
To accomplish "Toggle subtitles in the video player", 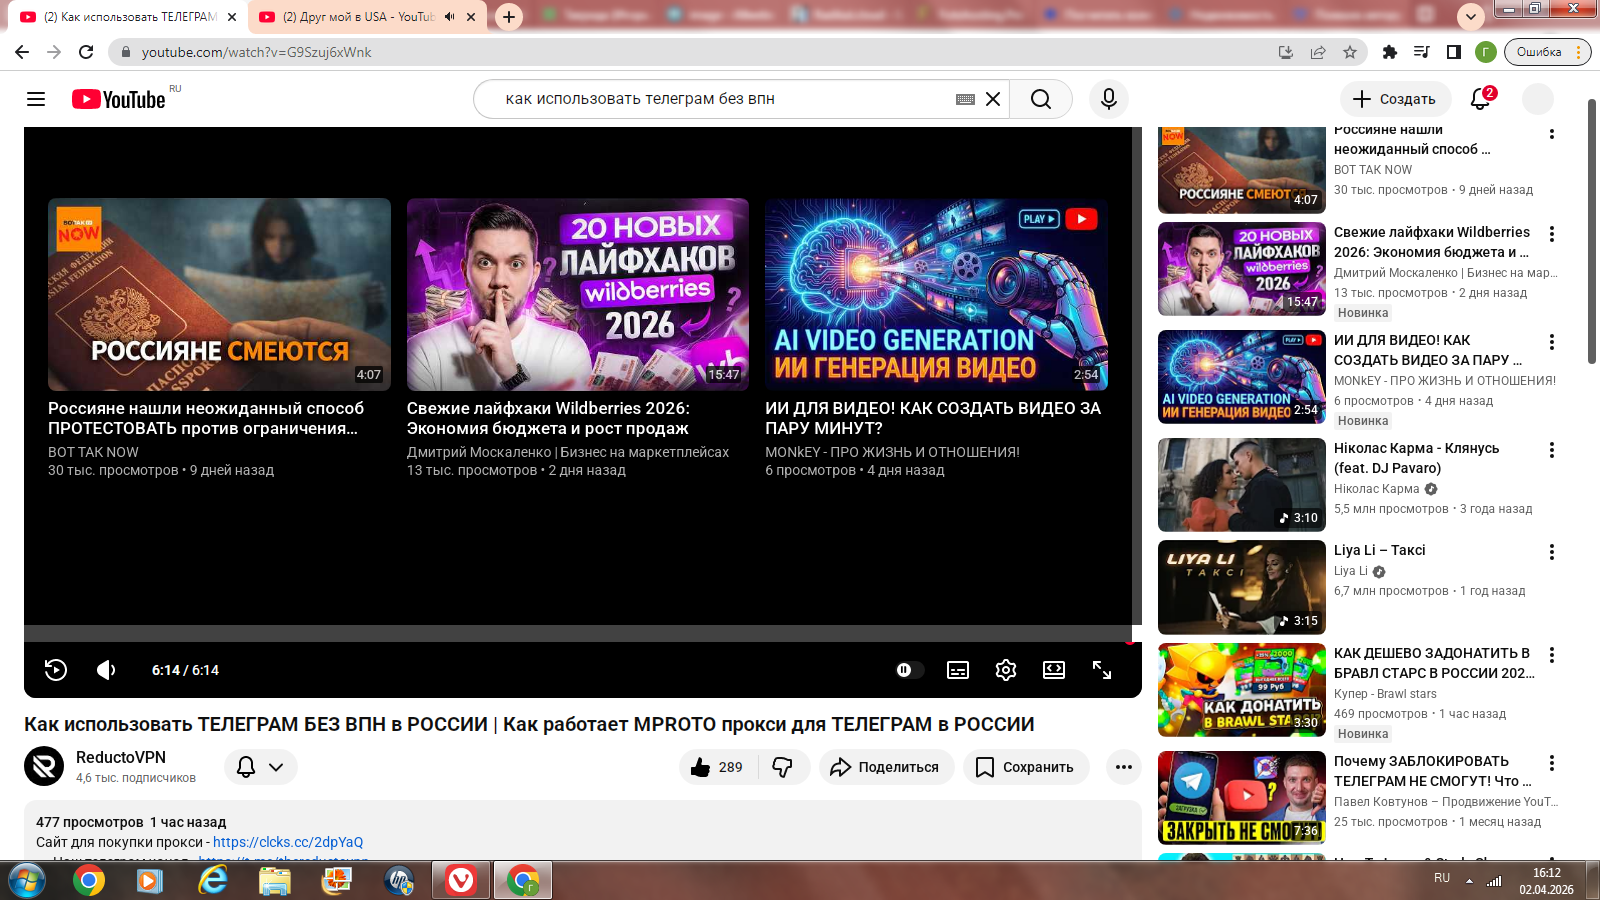I will [958, 670].
